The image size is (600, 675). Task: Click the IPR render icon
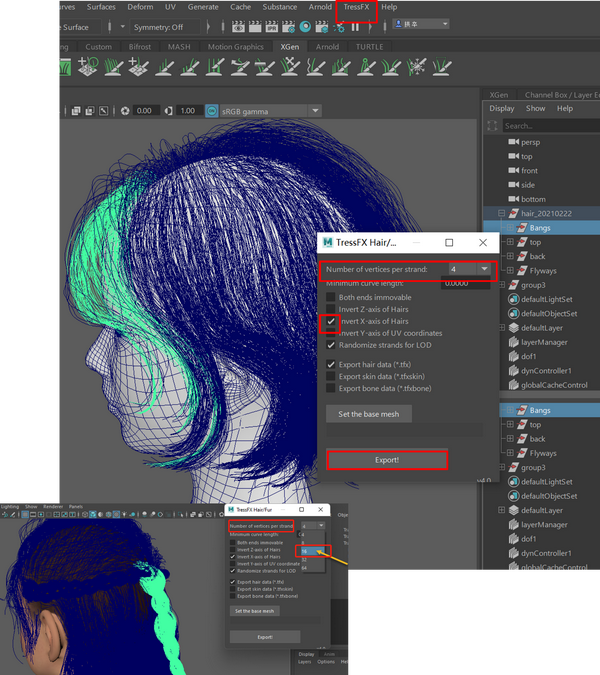pos(272,27)
